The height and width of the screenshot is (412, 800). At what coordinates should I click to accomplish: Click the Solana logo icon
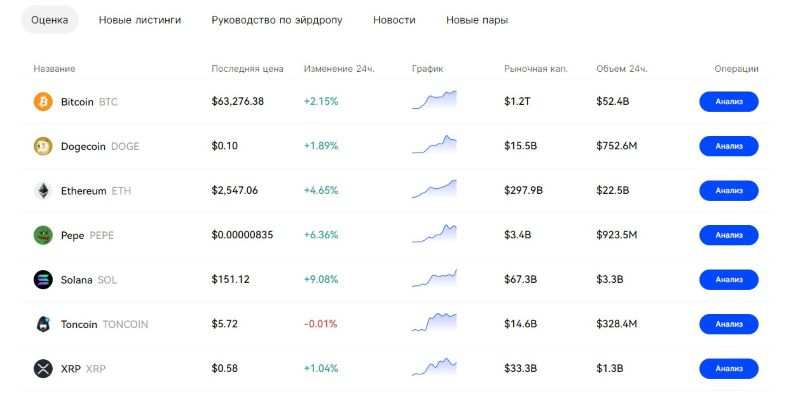(x=43, y=280)
